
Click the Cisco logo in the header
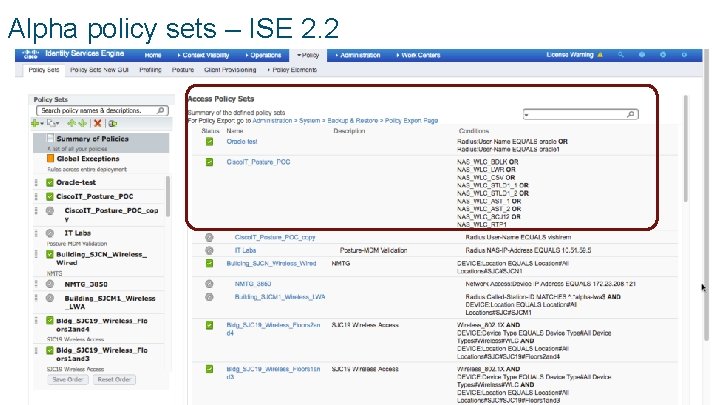pyautogui.click(x=30, y=55)
